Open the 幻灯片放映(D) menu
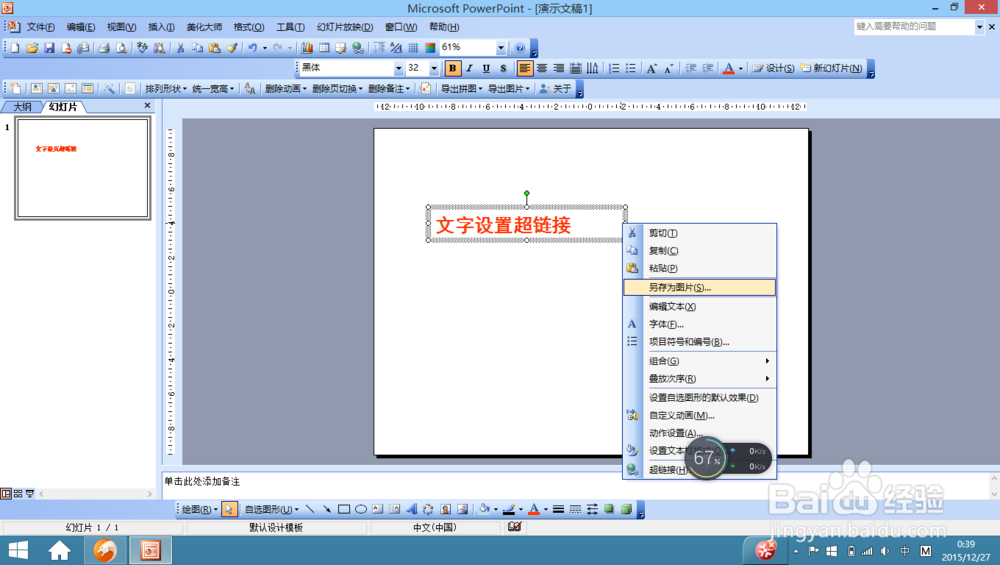 pyautogui.click(x=345, y=27)
